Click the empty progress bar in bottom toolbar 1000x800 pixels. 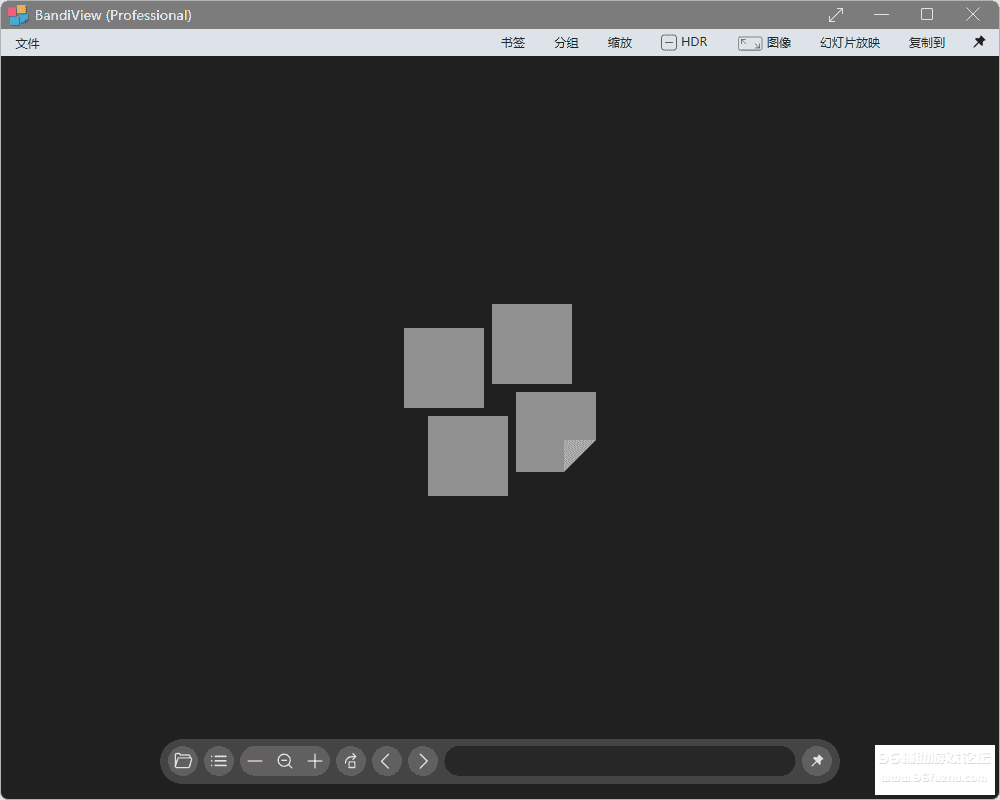[620, 761]
